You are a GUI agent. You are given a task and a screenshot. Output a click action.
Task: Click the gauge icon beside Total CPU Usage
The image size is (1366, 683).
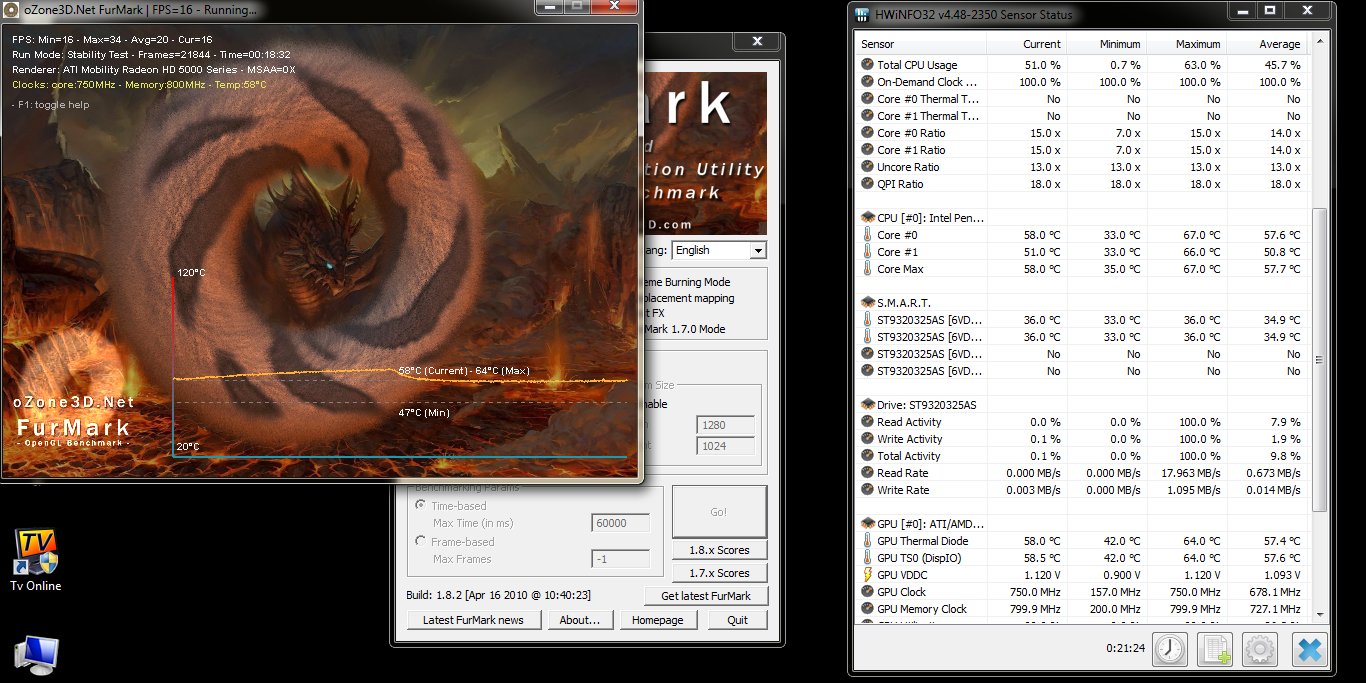867,65
